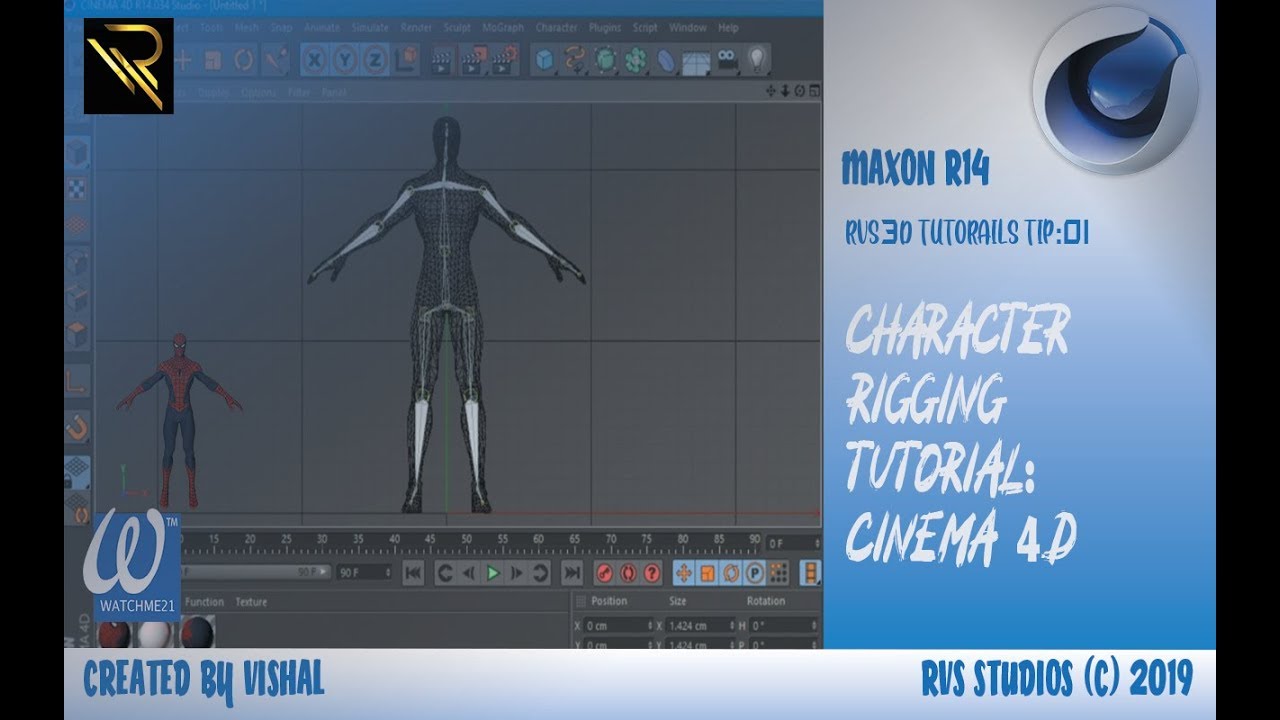Viewport: 1280px width, 720px height.
Task: Select Polygons mode in left toolbar
Action: (77, 335)
